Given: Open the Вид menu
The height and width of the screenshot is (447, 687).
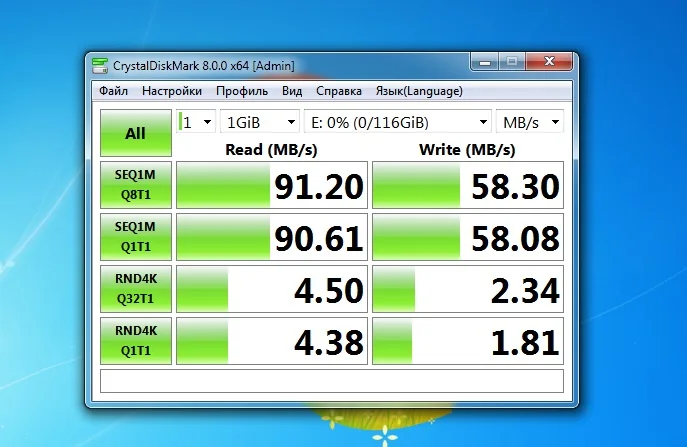Looking at the screenshot, I should point(292,91).
